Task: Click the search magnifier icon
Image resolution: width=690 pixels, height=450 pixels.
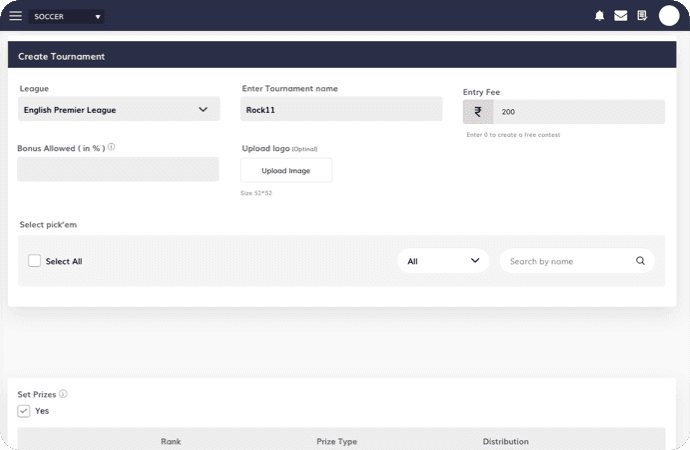Action: [640, 261]
